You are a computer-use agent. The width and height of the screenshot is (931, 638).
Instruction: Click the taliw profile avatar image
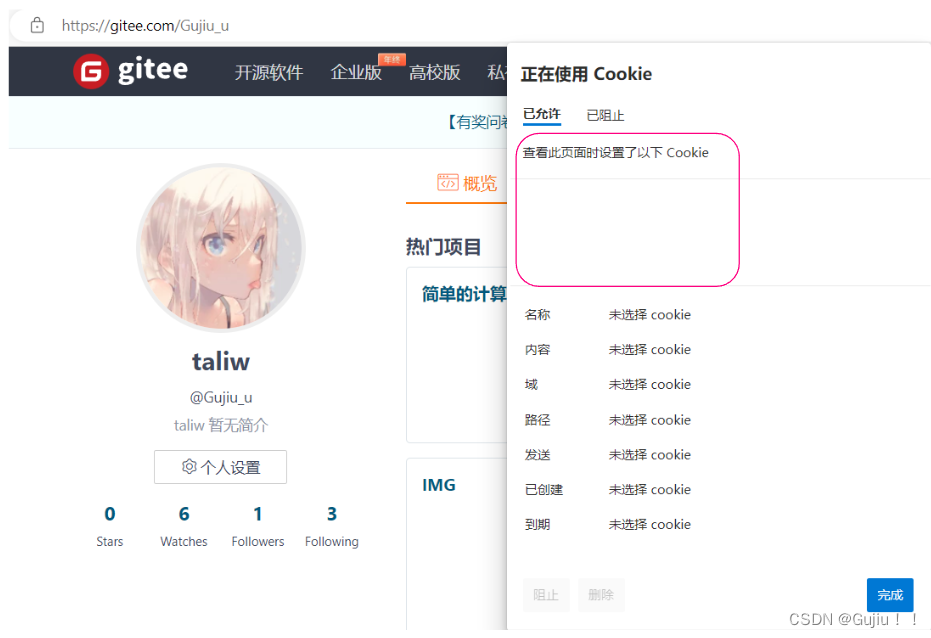pyautogui.click(x=221, y=247)
